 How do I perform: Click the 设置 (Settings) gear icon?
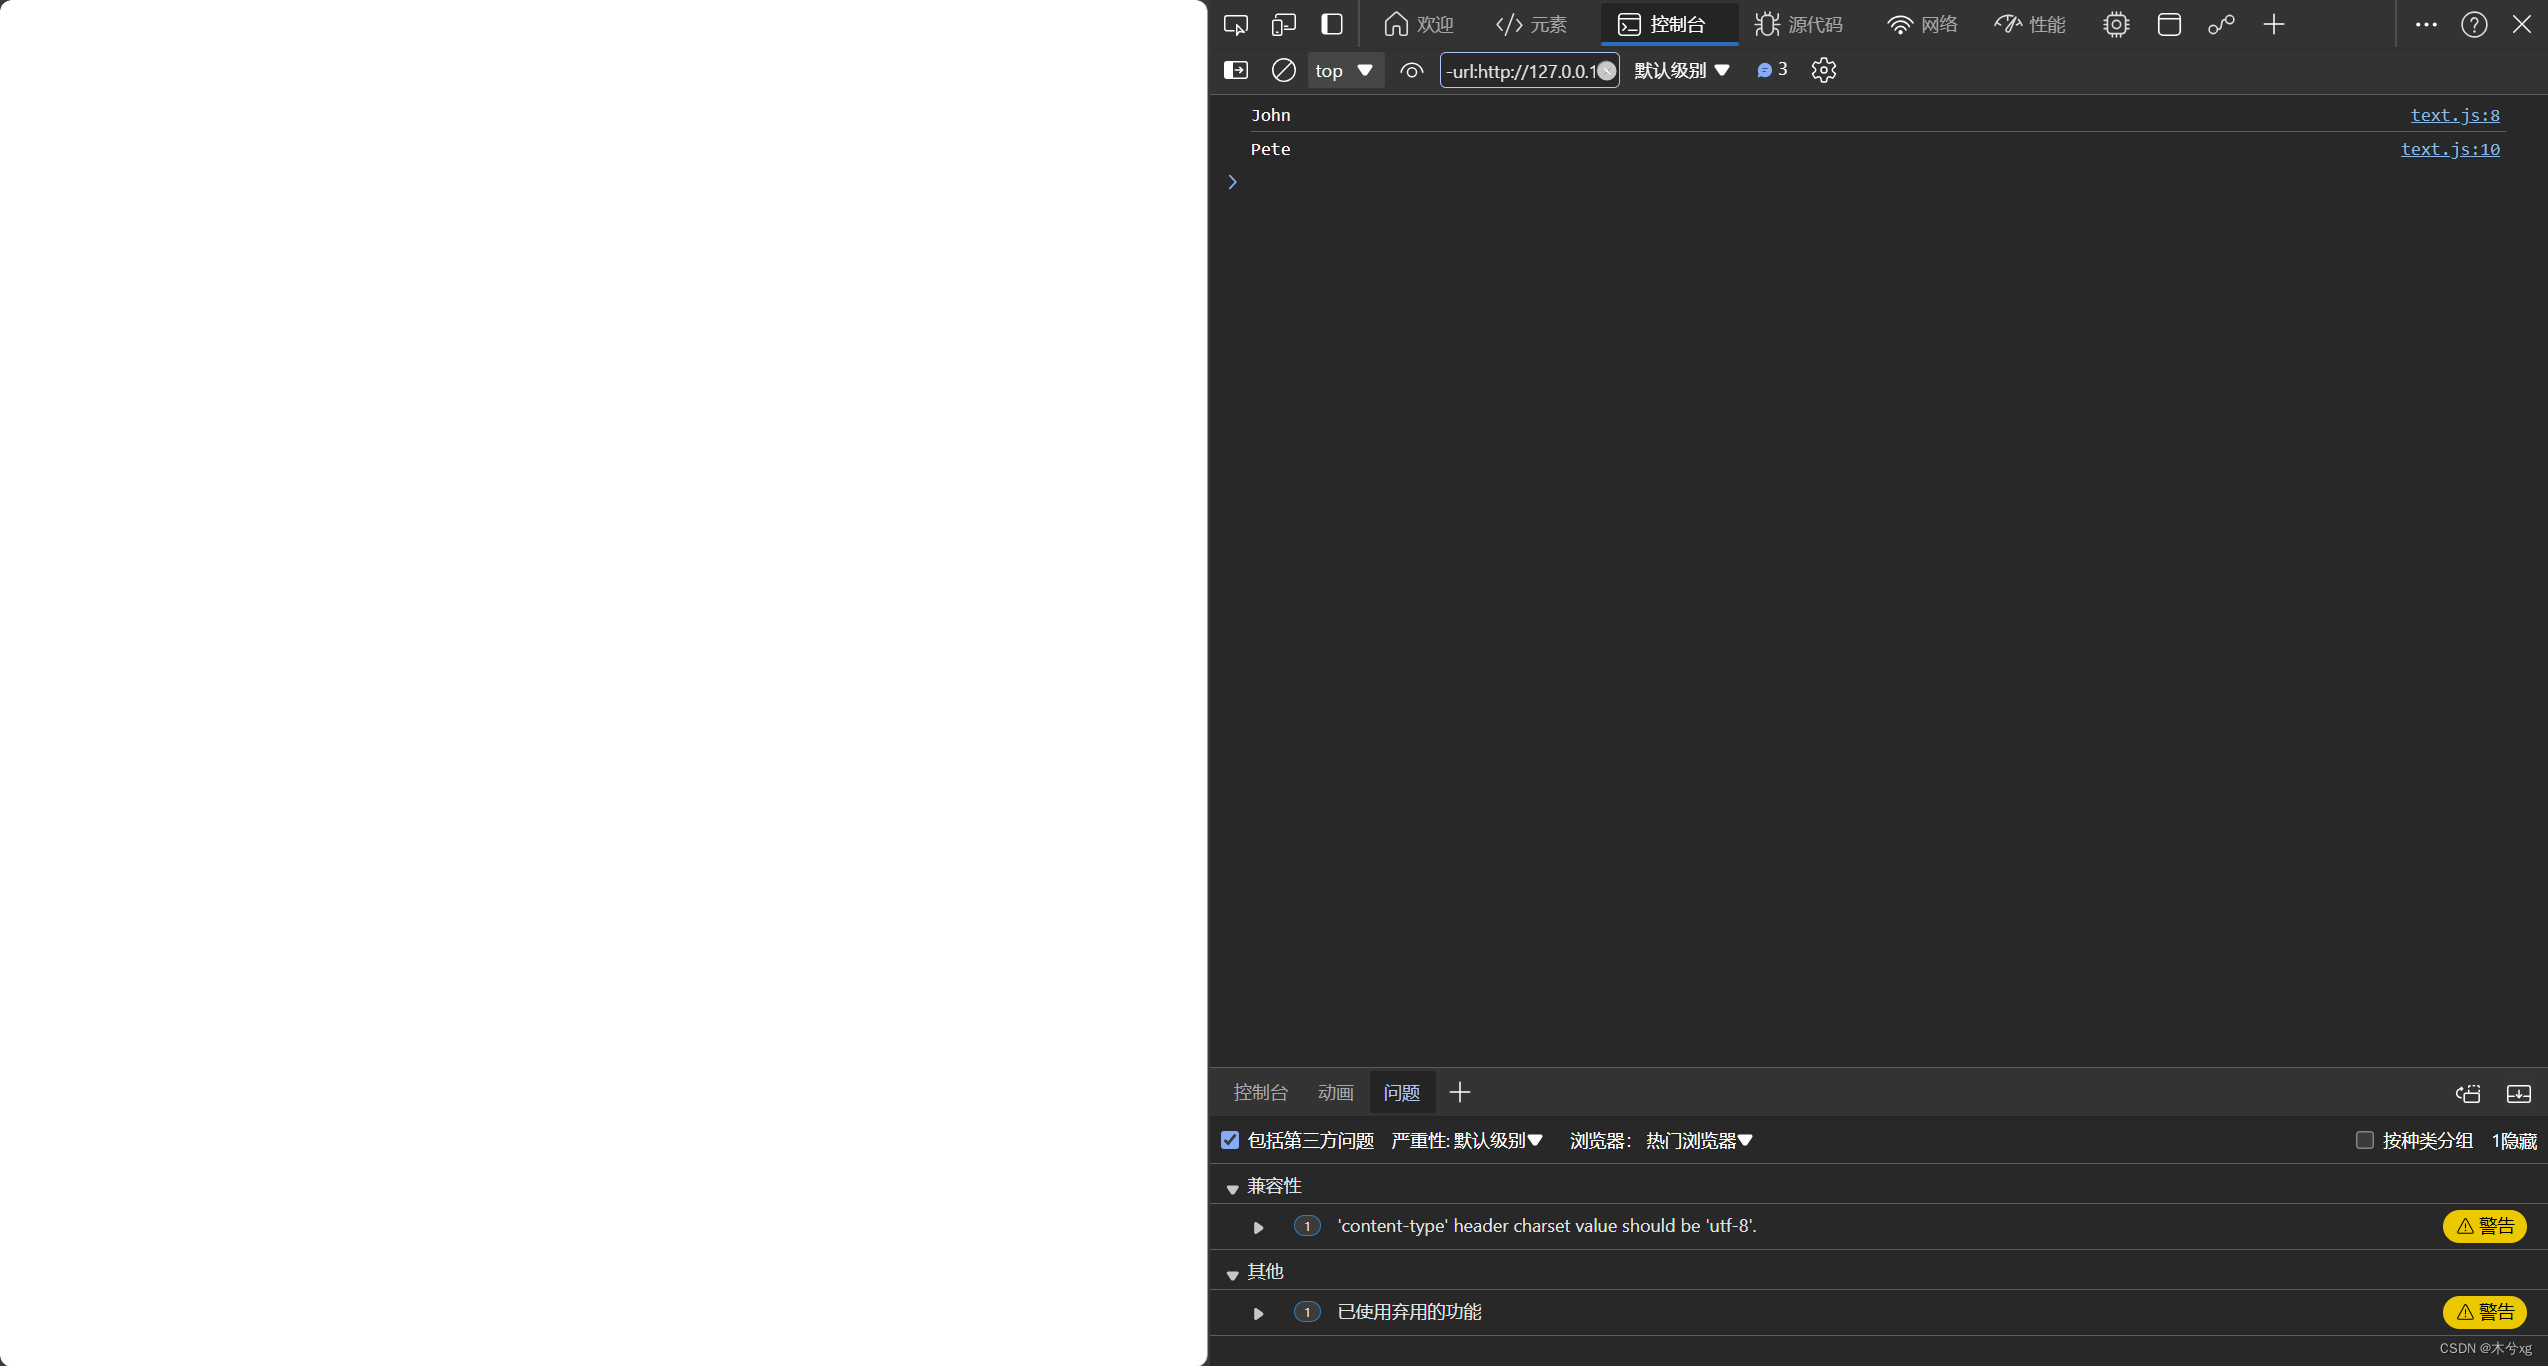(x=1823, y=69)
